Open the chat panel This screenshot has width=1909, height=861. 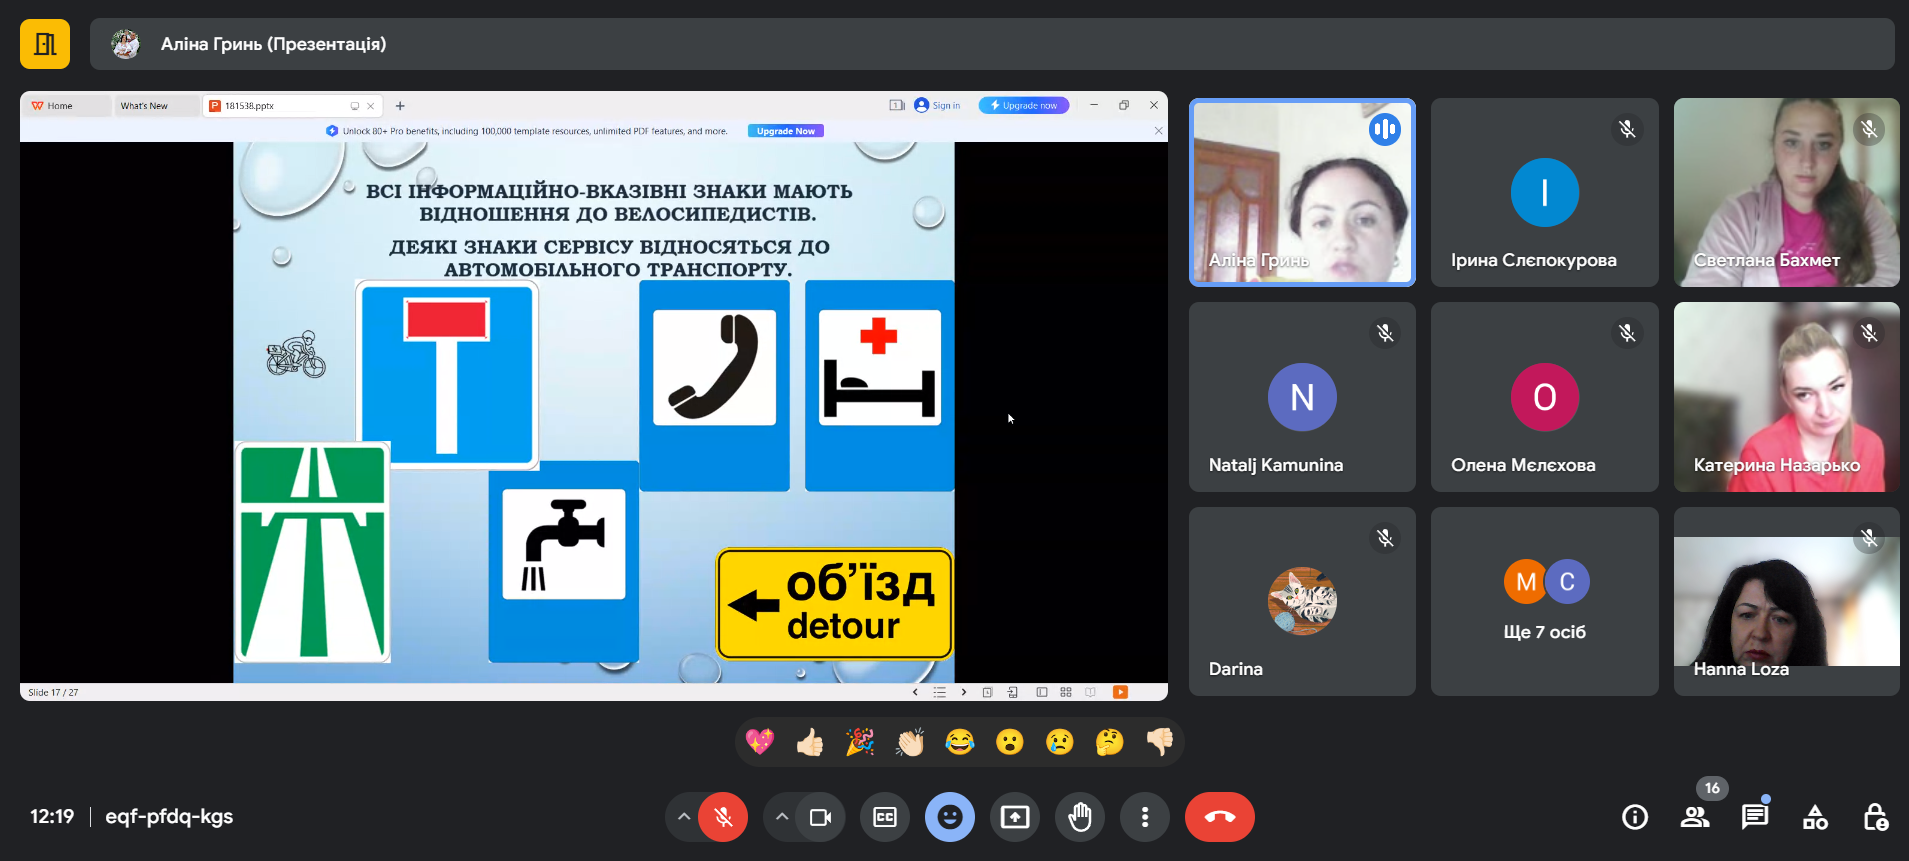1755,817
